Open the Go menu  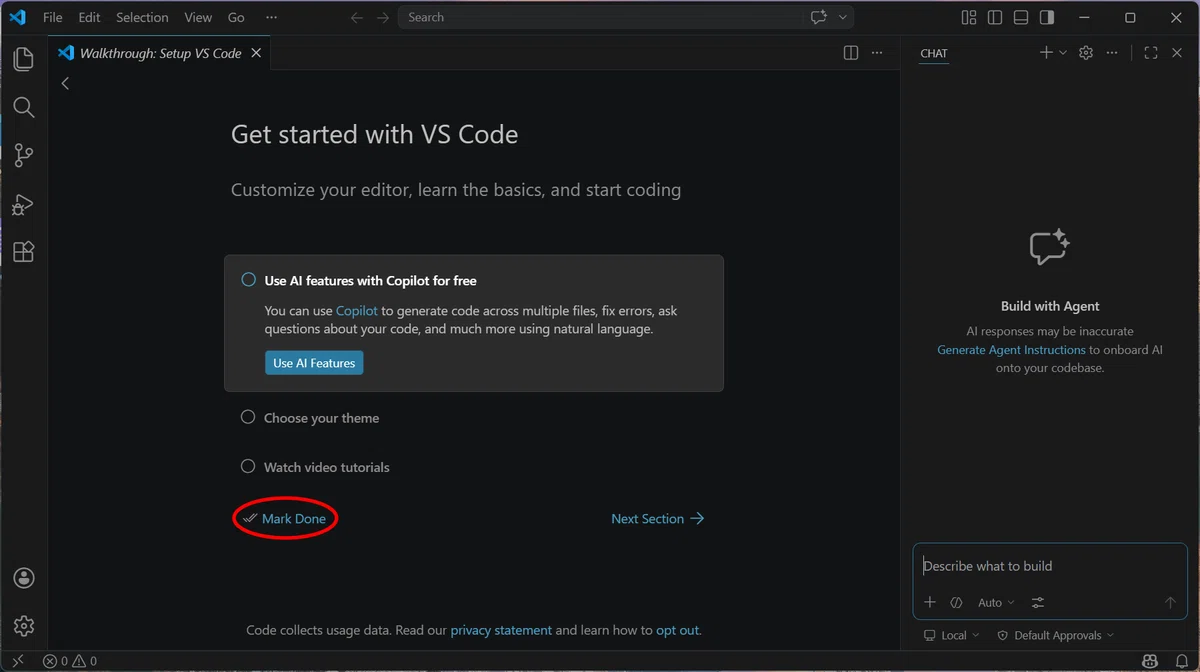(236, 17)
